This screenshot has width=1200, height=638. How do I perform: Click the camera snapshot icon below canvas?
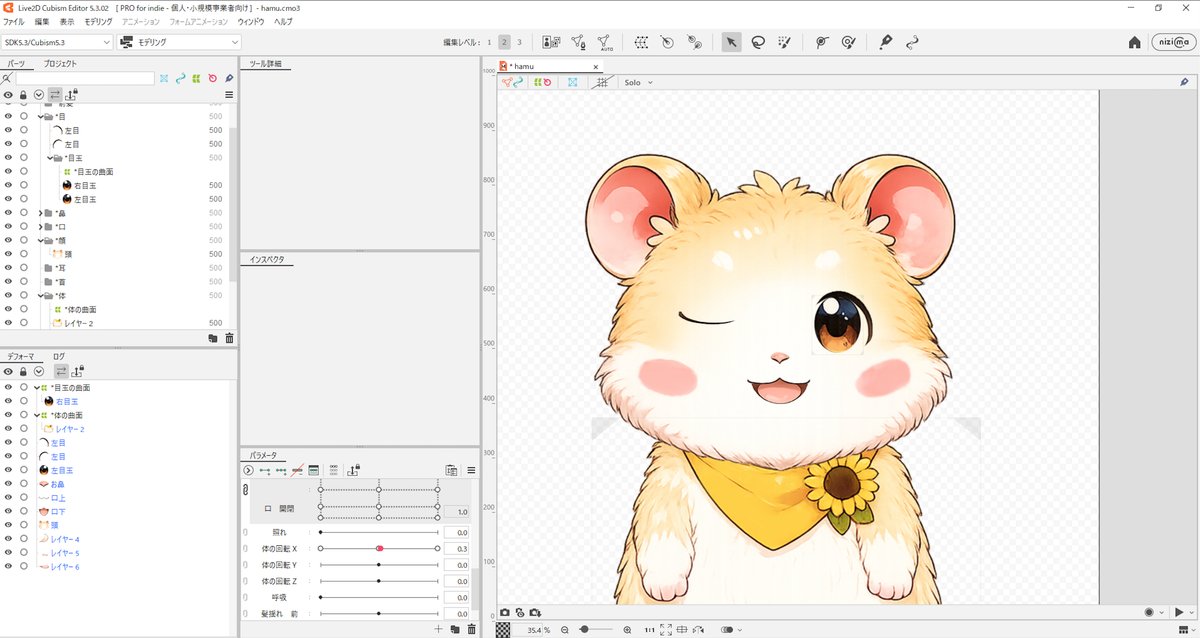pyautogui.click(x=505, y=612)
